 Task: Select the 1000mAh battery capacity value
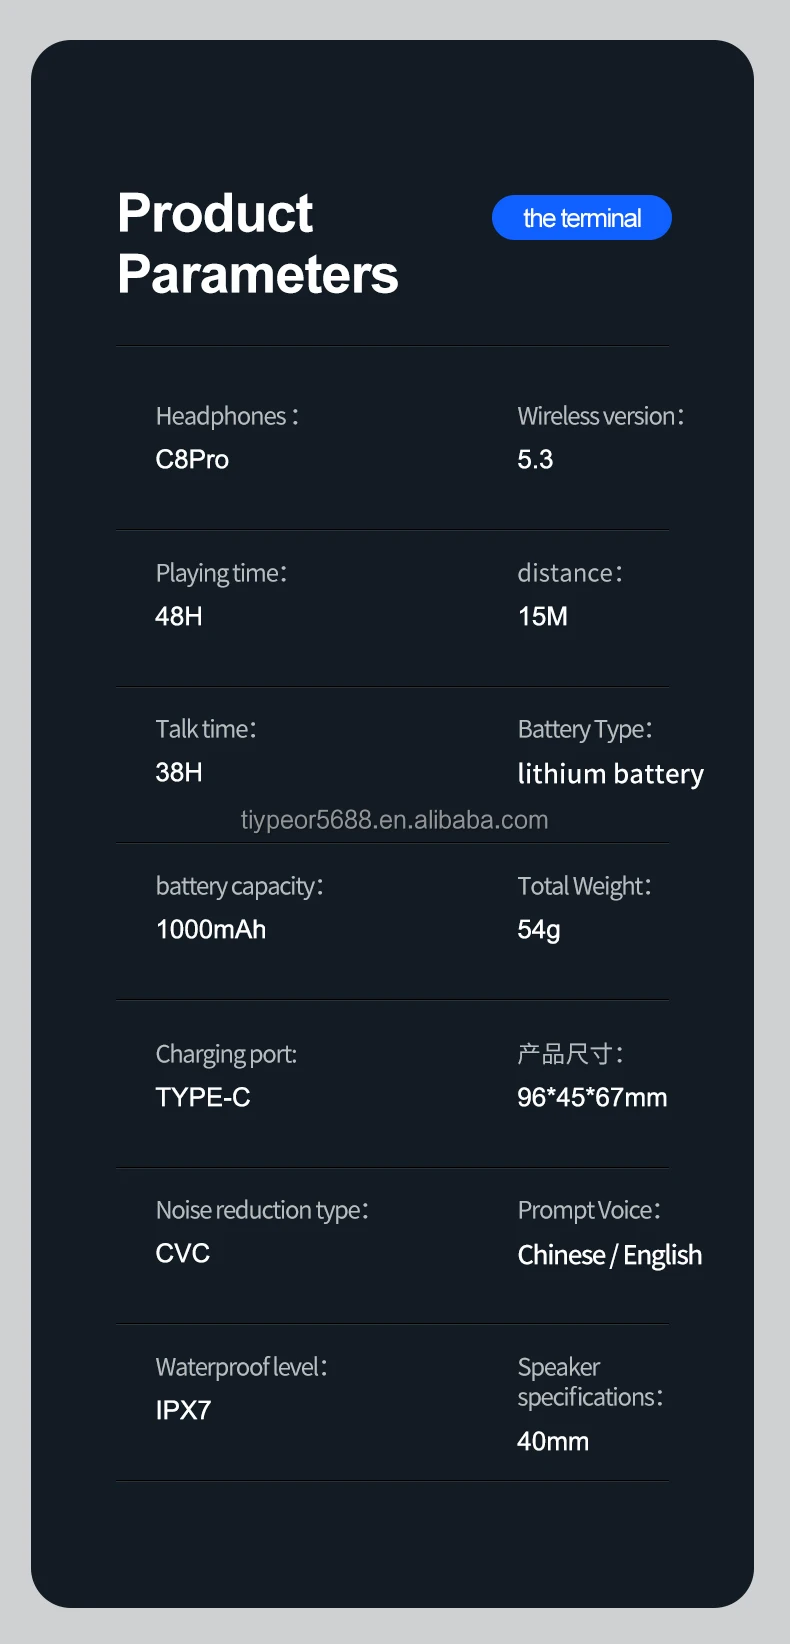211,929
